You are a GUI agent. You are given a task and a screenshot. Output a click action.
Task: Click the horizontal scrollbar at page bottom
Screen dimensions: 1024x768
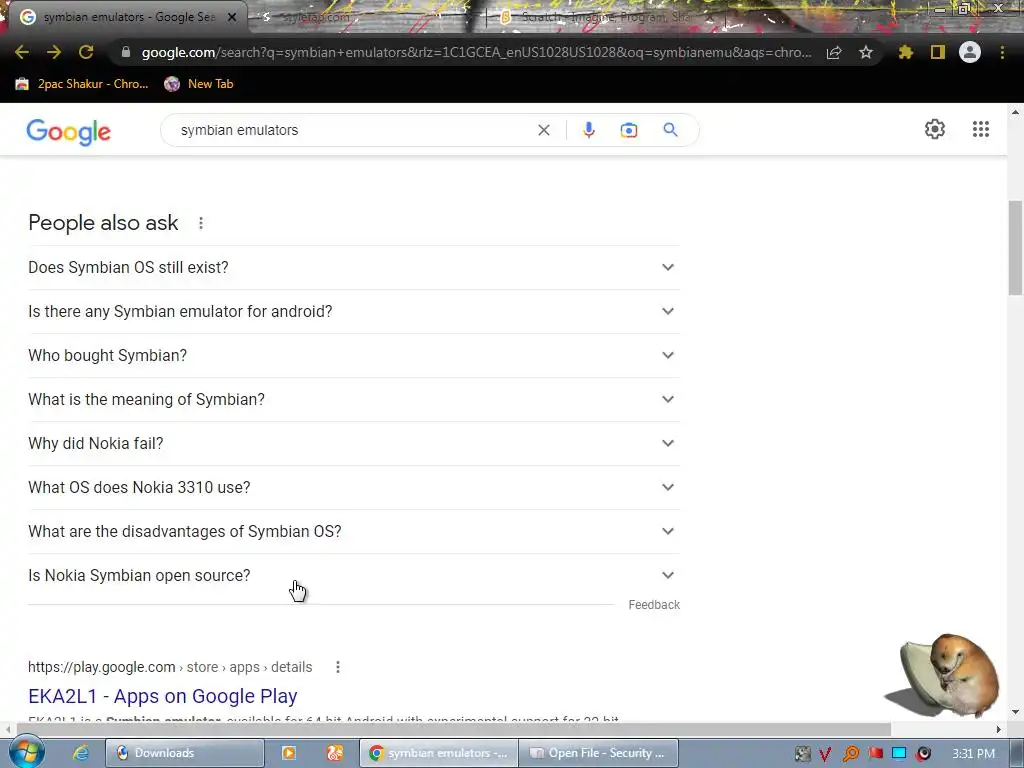point(454,729)
